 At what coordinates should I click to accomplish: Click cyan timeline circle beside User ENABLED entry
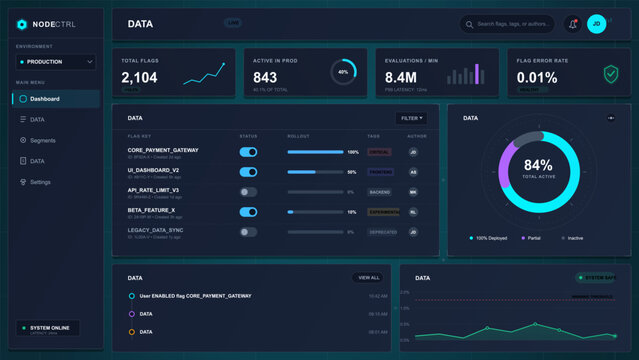(132, 296)
